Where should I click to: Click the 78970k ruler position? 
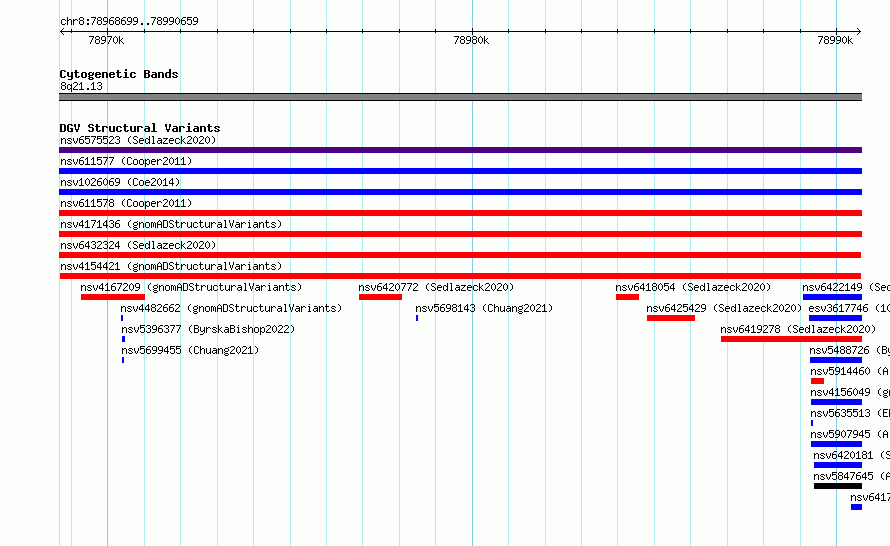pos(106,40)
